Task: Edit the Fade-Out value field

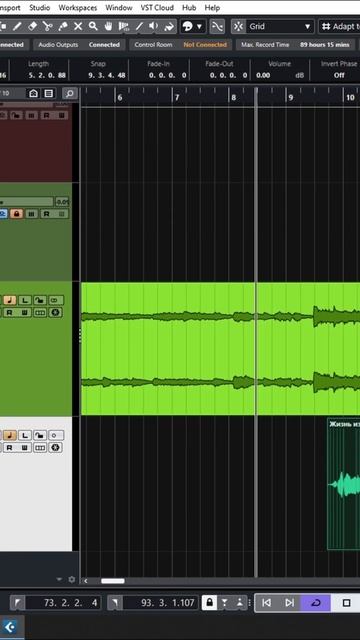Action: pos(228,75)
